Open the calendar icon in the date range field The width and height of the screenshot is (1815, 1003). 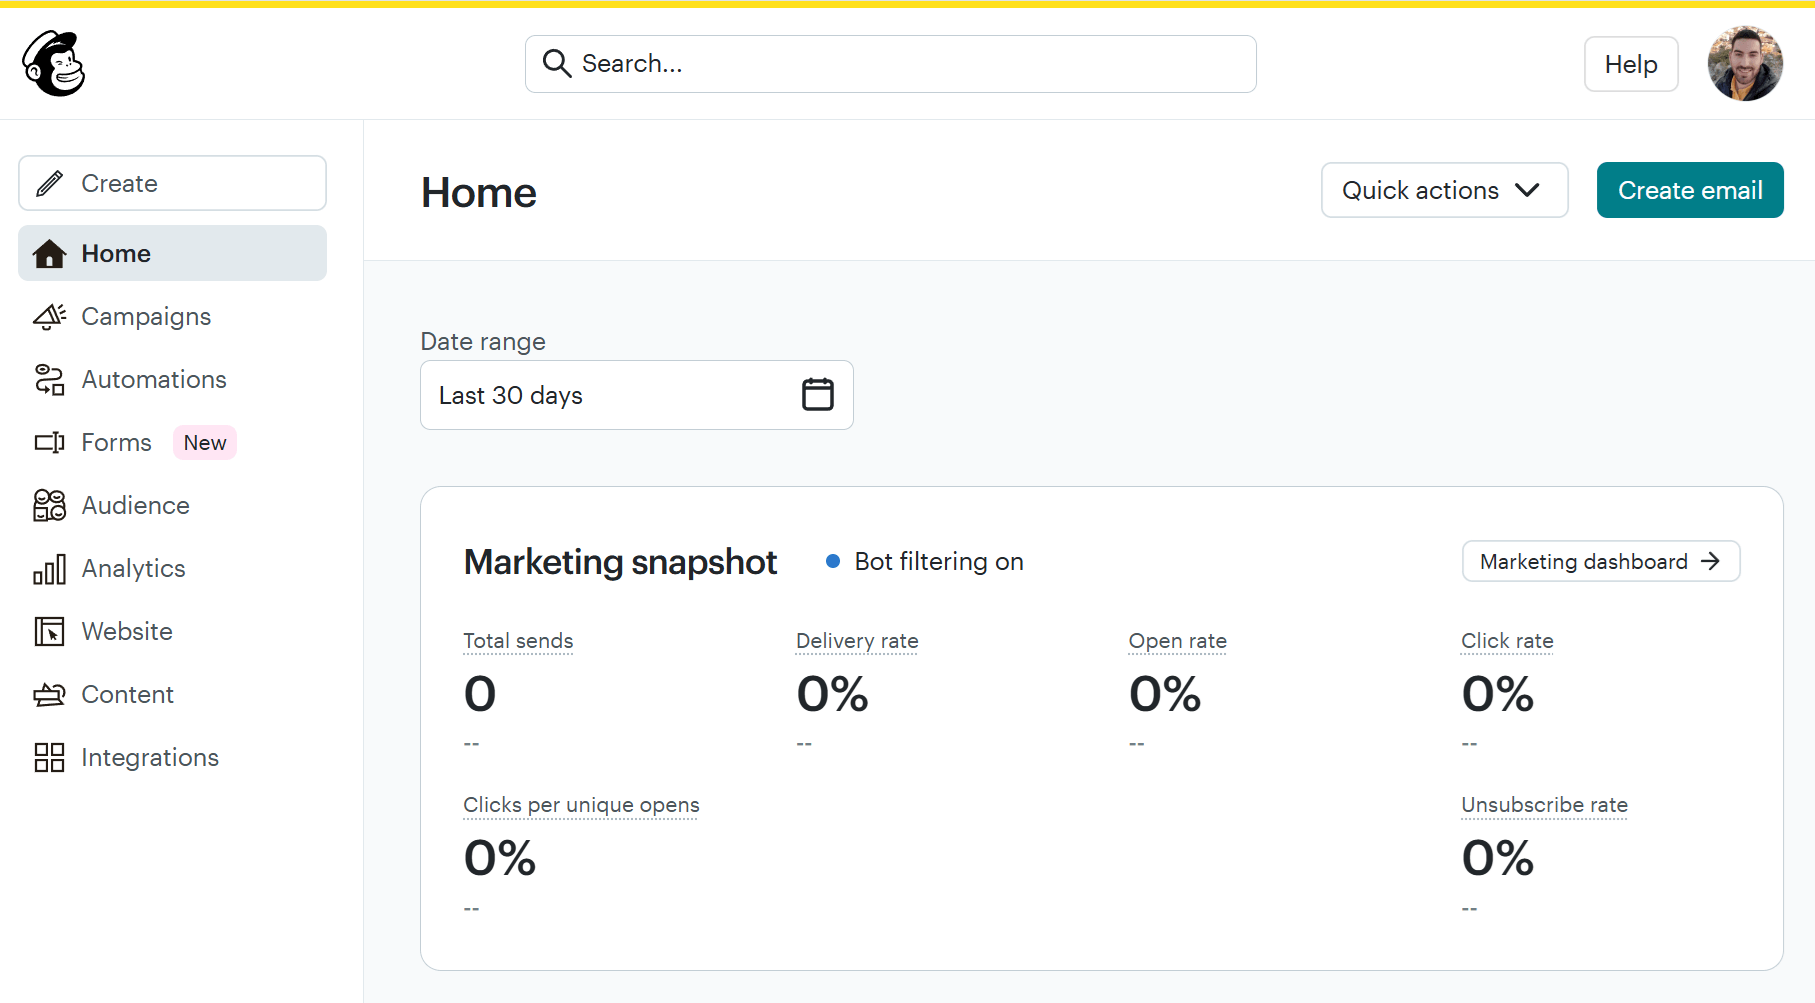[x=818, y=394]
